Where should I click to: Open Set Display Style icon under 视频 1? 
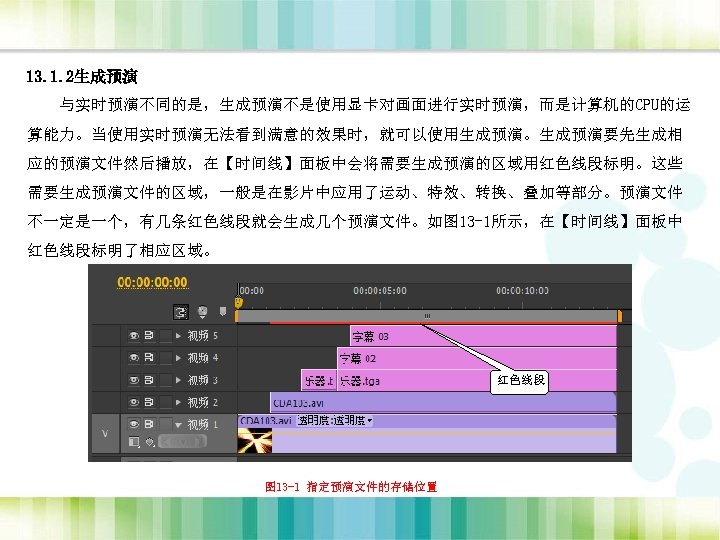pos(134,442)
